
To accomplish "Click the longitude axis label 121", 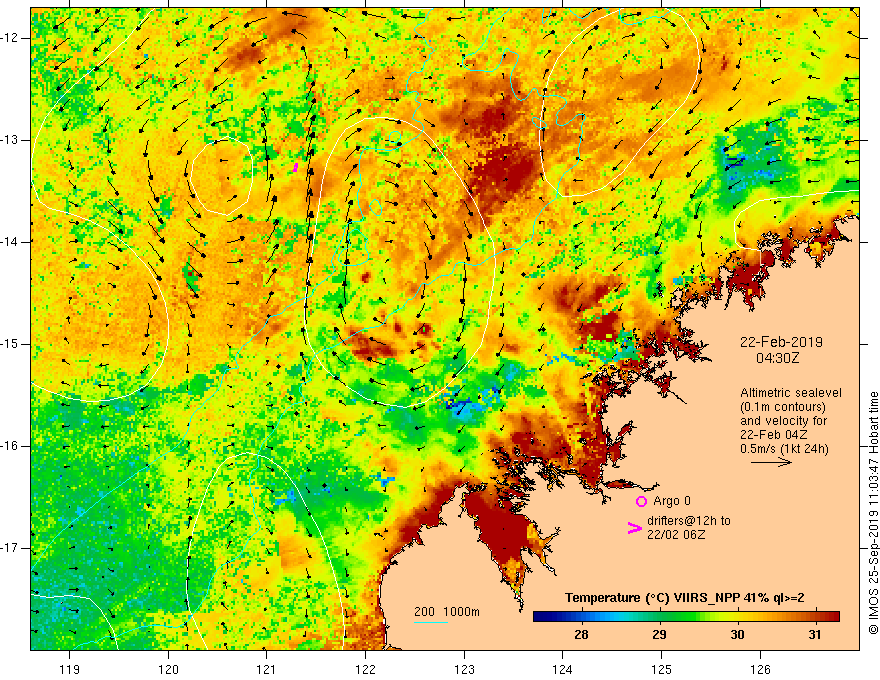I will [267, 669].
